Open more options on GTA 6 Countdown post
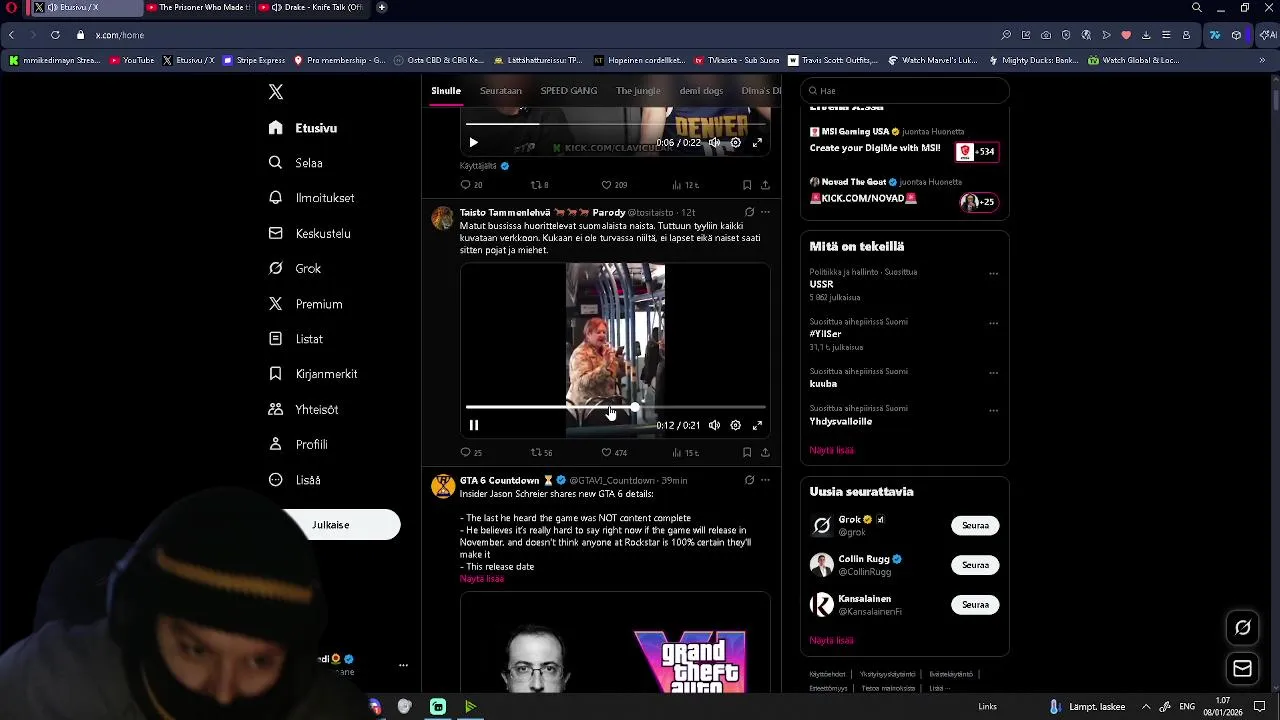 765,480
